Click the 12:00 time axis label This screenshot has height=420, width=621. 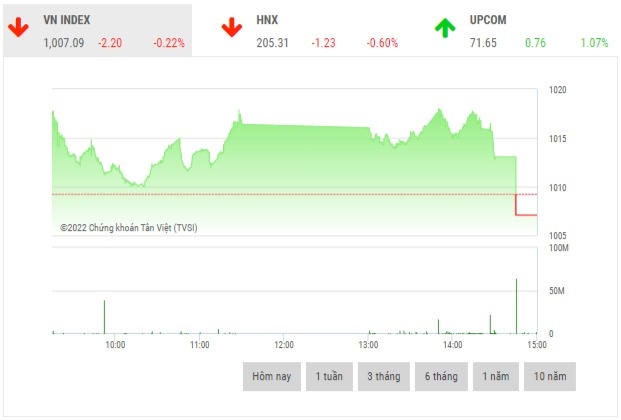284,345
